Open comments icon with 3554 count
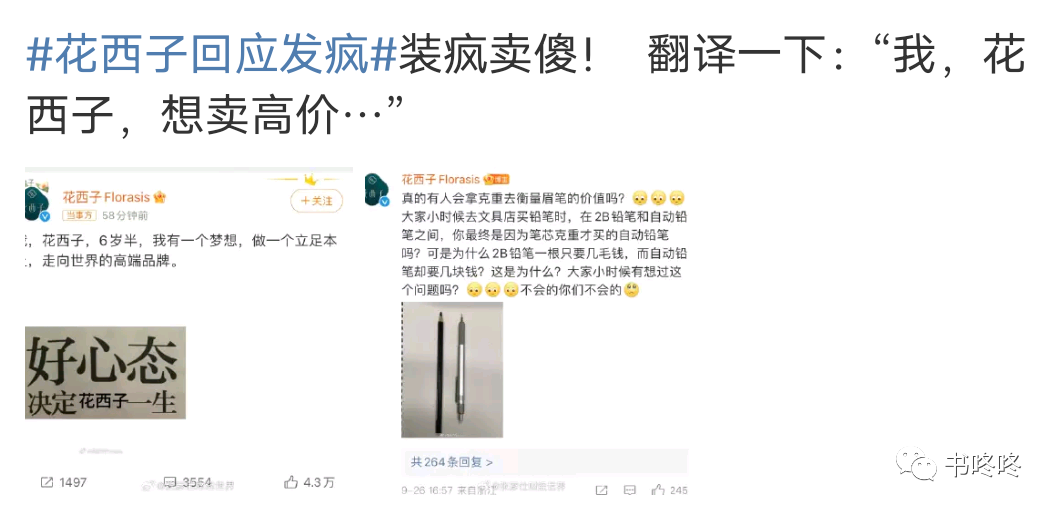The height and width of the screenshot is (512, 1056). point(170,482)
